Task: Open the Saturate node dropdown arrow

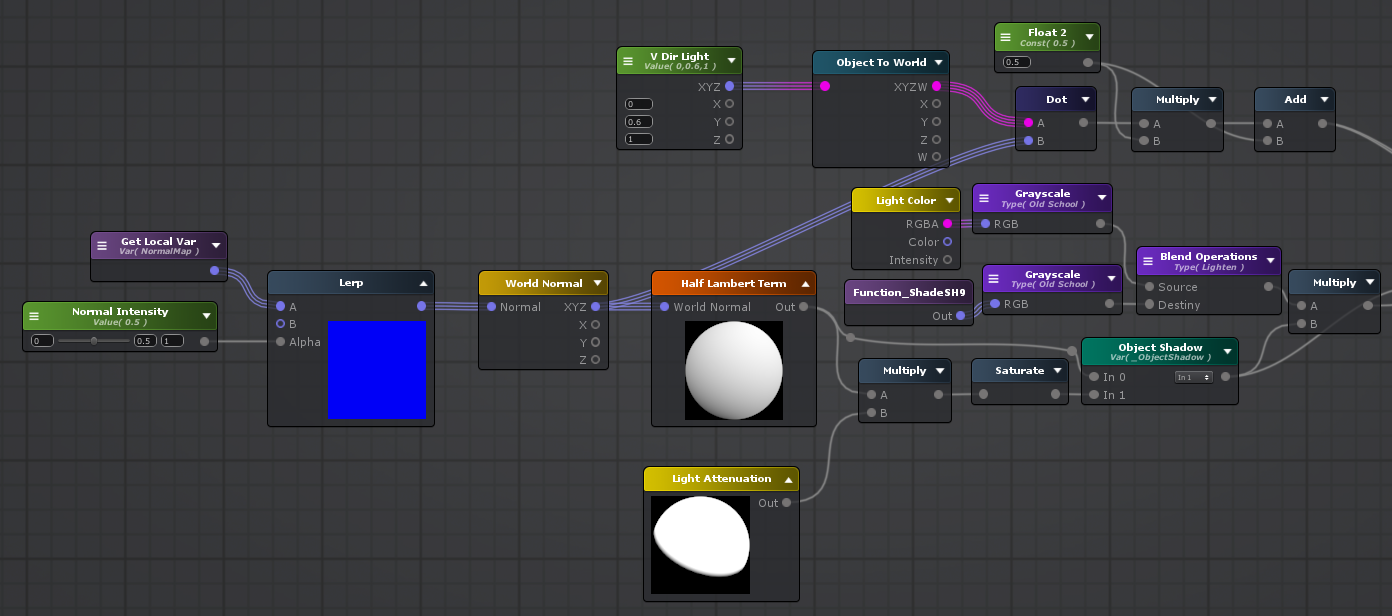Action: coord(1057,371)
